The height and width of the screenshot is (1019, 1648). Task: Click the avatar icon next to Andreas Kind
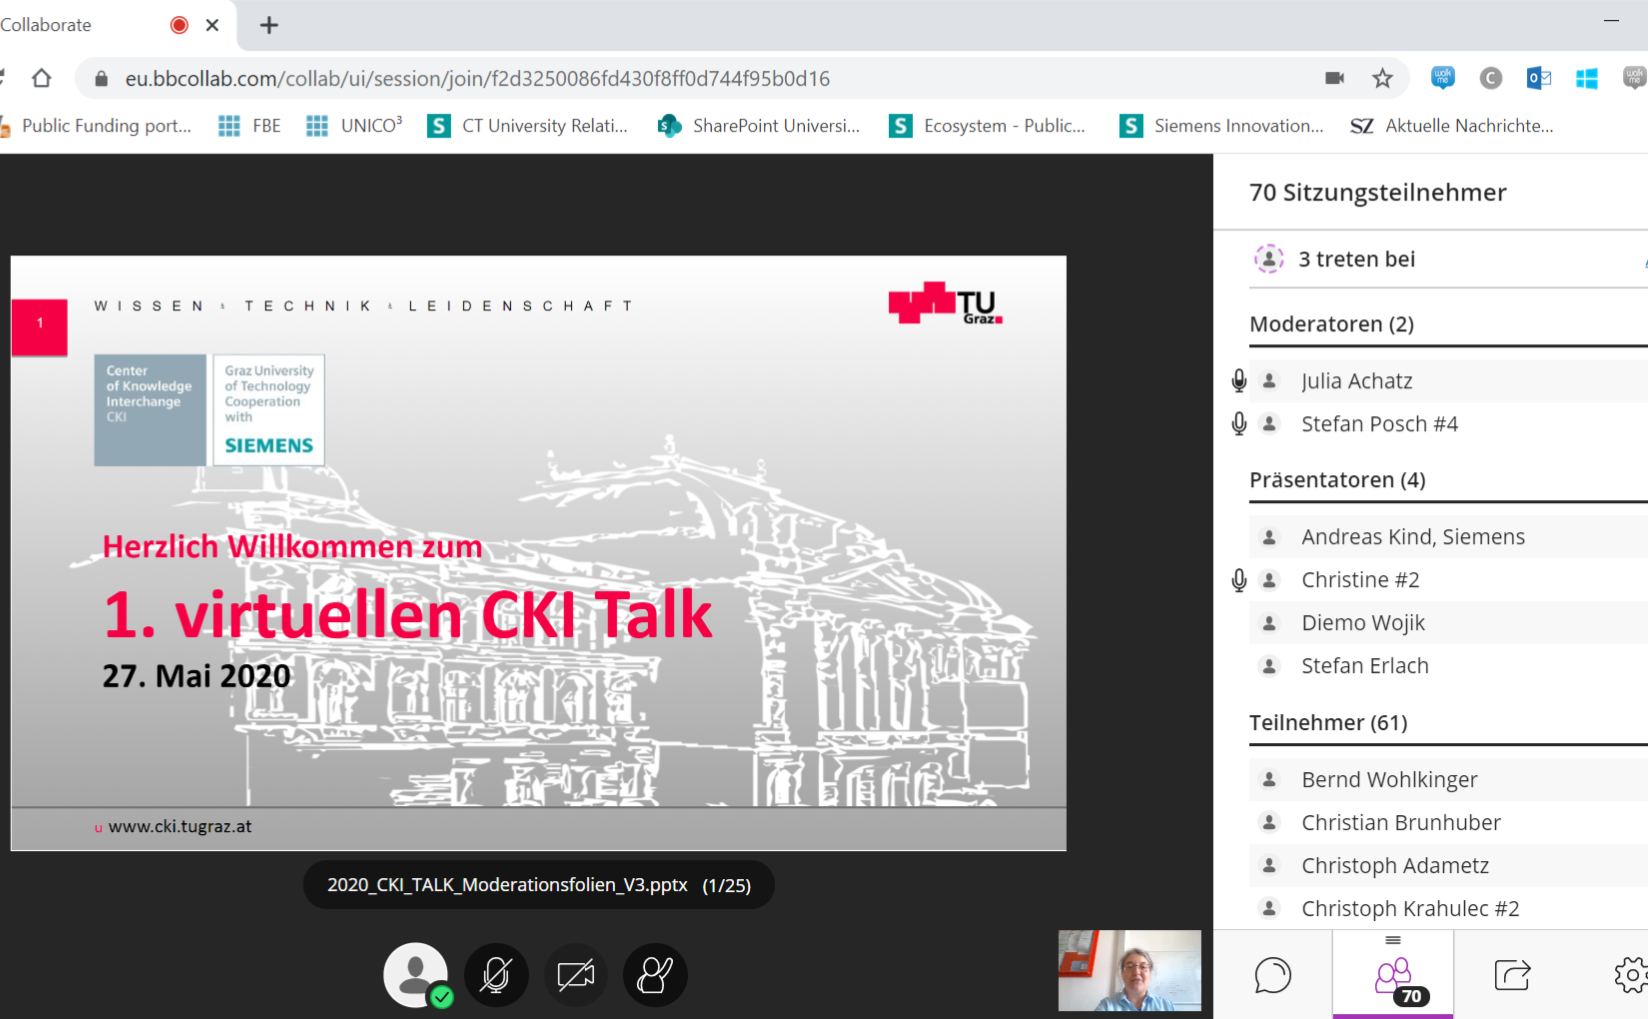click(1269, 537)
